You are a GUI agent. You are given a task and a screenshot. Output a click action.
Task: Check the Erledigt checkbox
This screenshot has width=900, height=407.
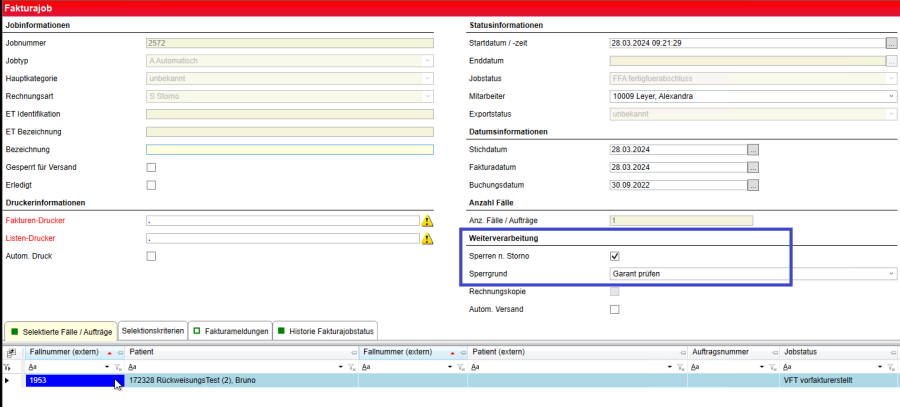[x=151, y=185]
